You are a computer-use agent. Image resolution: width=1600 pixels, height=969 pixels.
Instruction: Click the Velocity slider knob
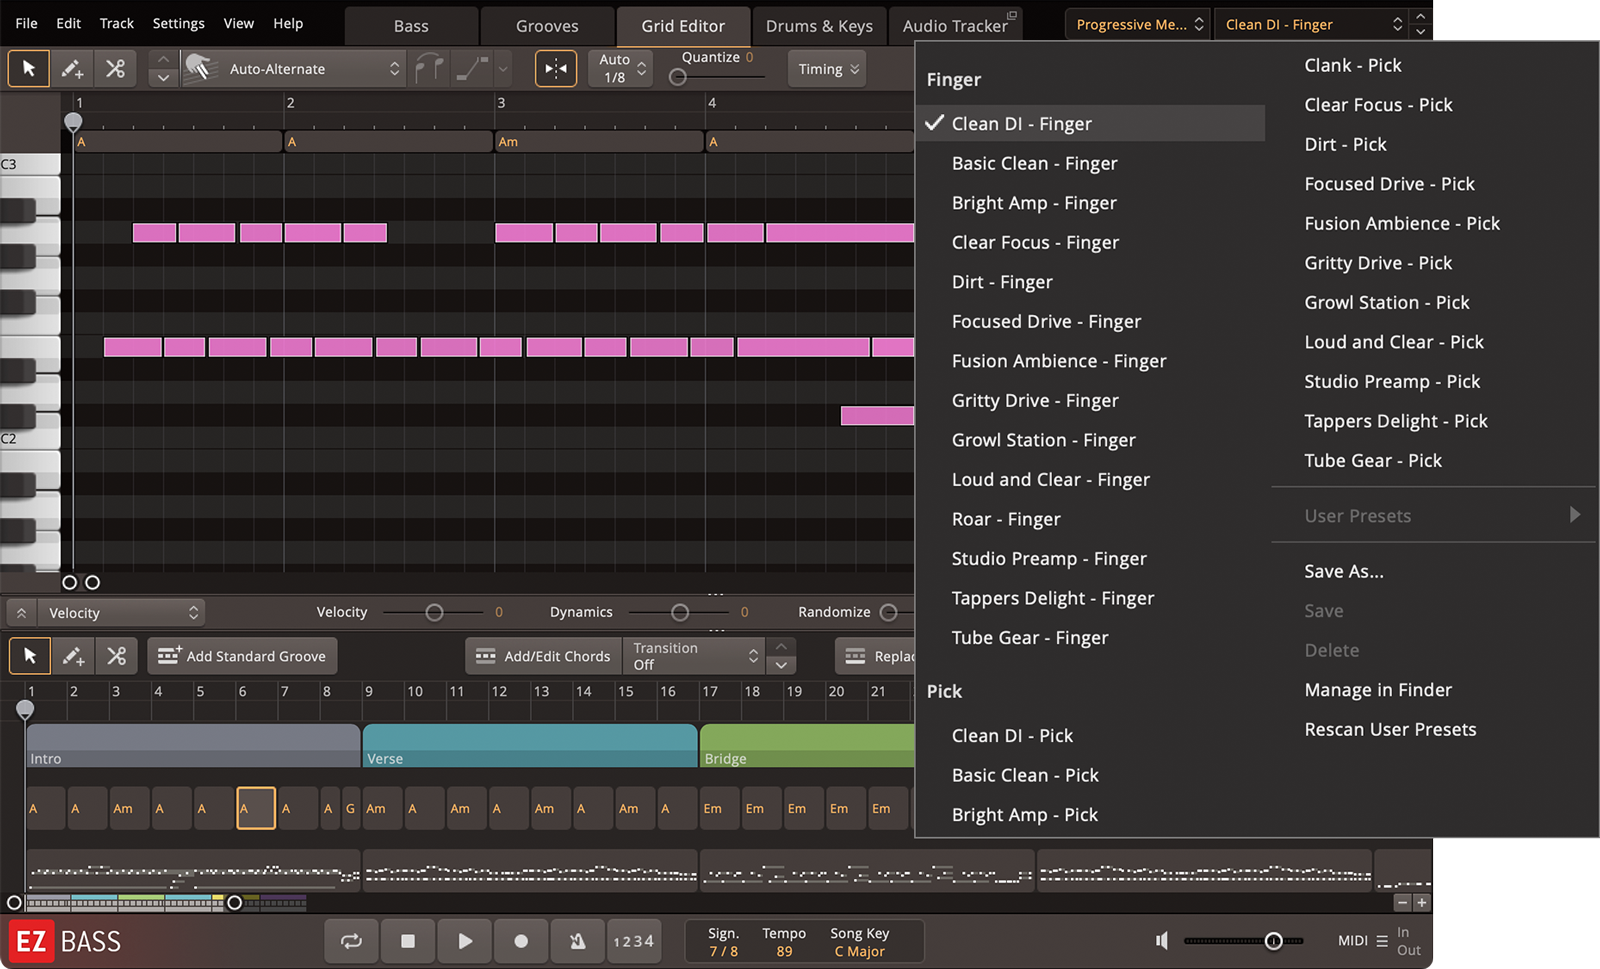pyautogui.click(x=434, y=612)
